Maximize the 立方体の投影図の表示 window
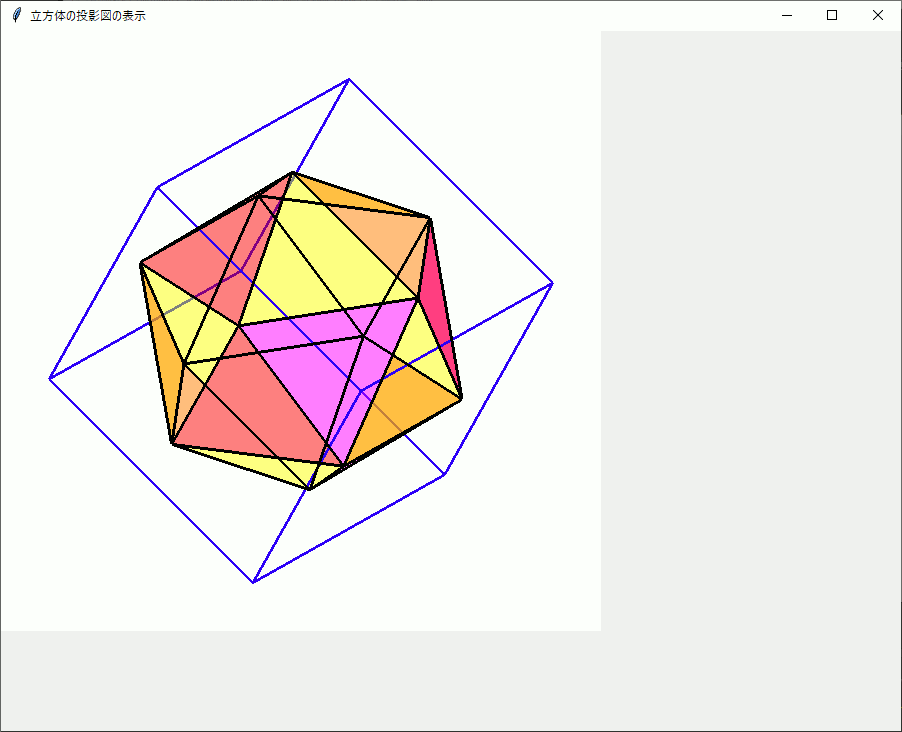Screen dimensions: 902x732 [832, 16]
